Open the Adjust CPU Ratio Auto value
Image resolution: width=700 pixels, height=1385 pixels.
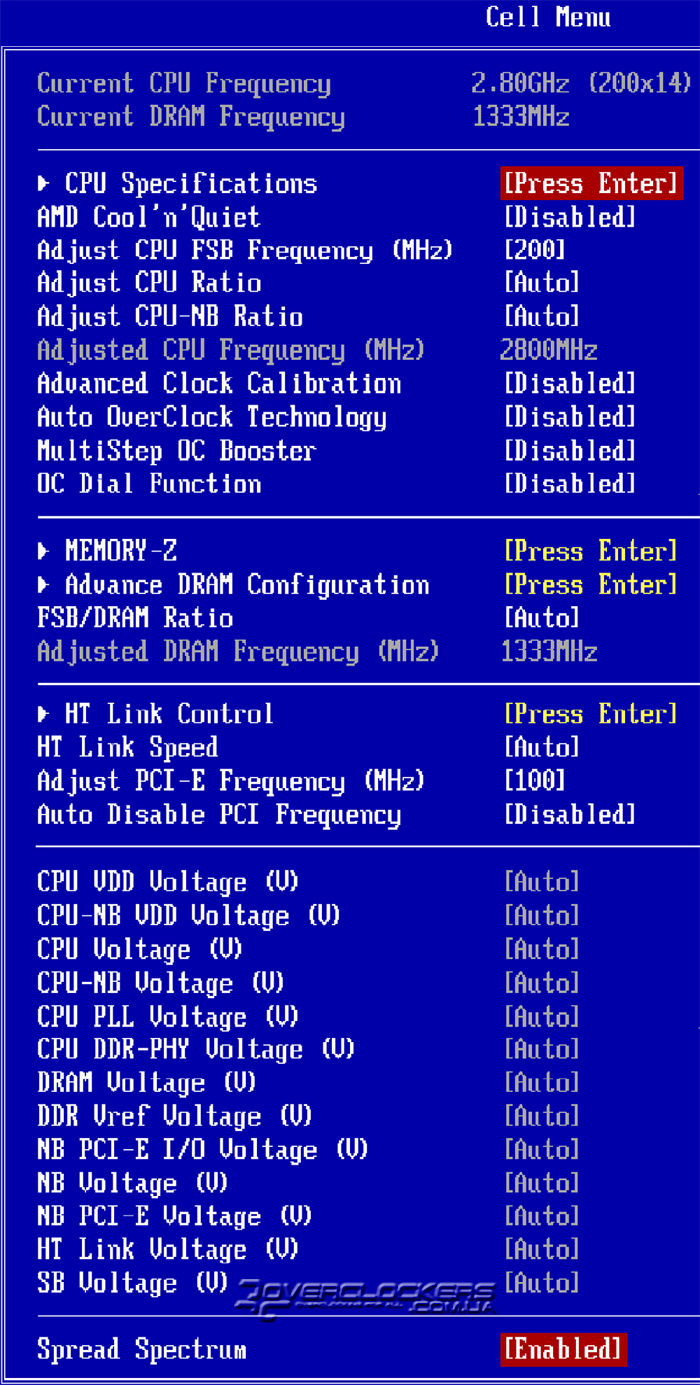[x=542, y=283]
